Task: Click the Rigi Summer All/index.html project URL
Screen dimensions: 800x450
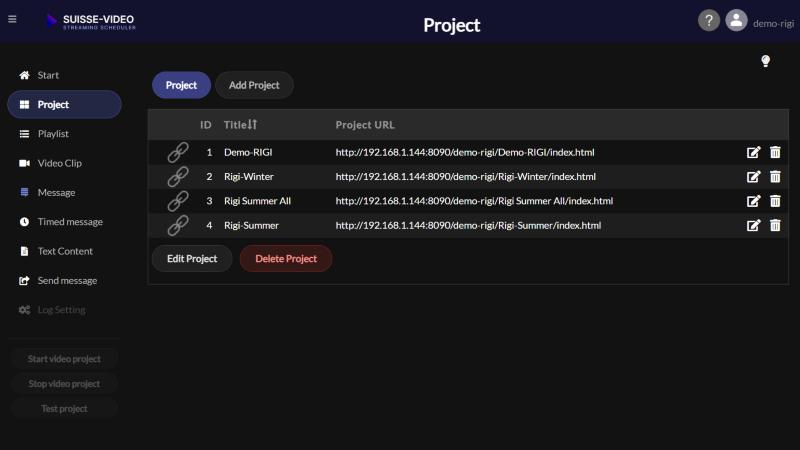Action: [x=474, y=201]
